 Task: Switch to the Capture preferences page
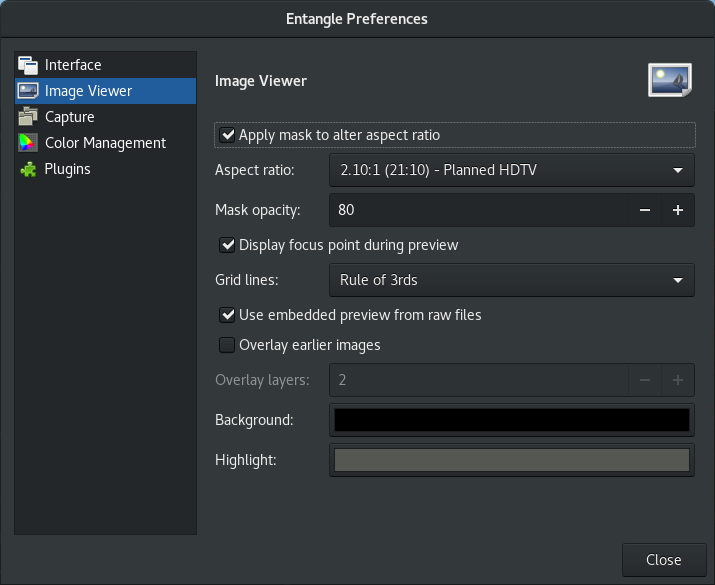pos(105,117)
